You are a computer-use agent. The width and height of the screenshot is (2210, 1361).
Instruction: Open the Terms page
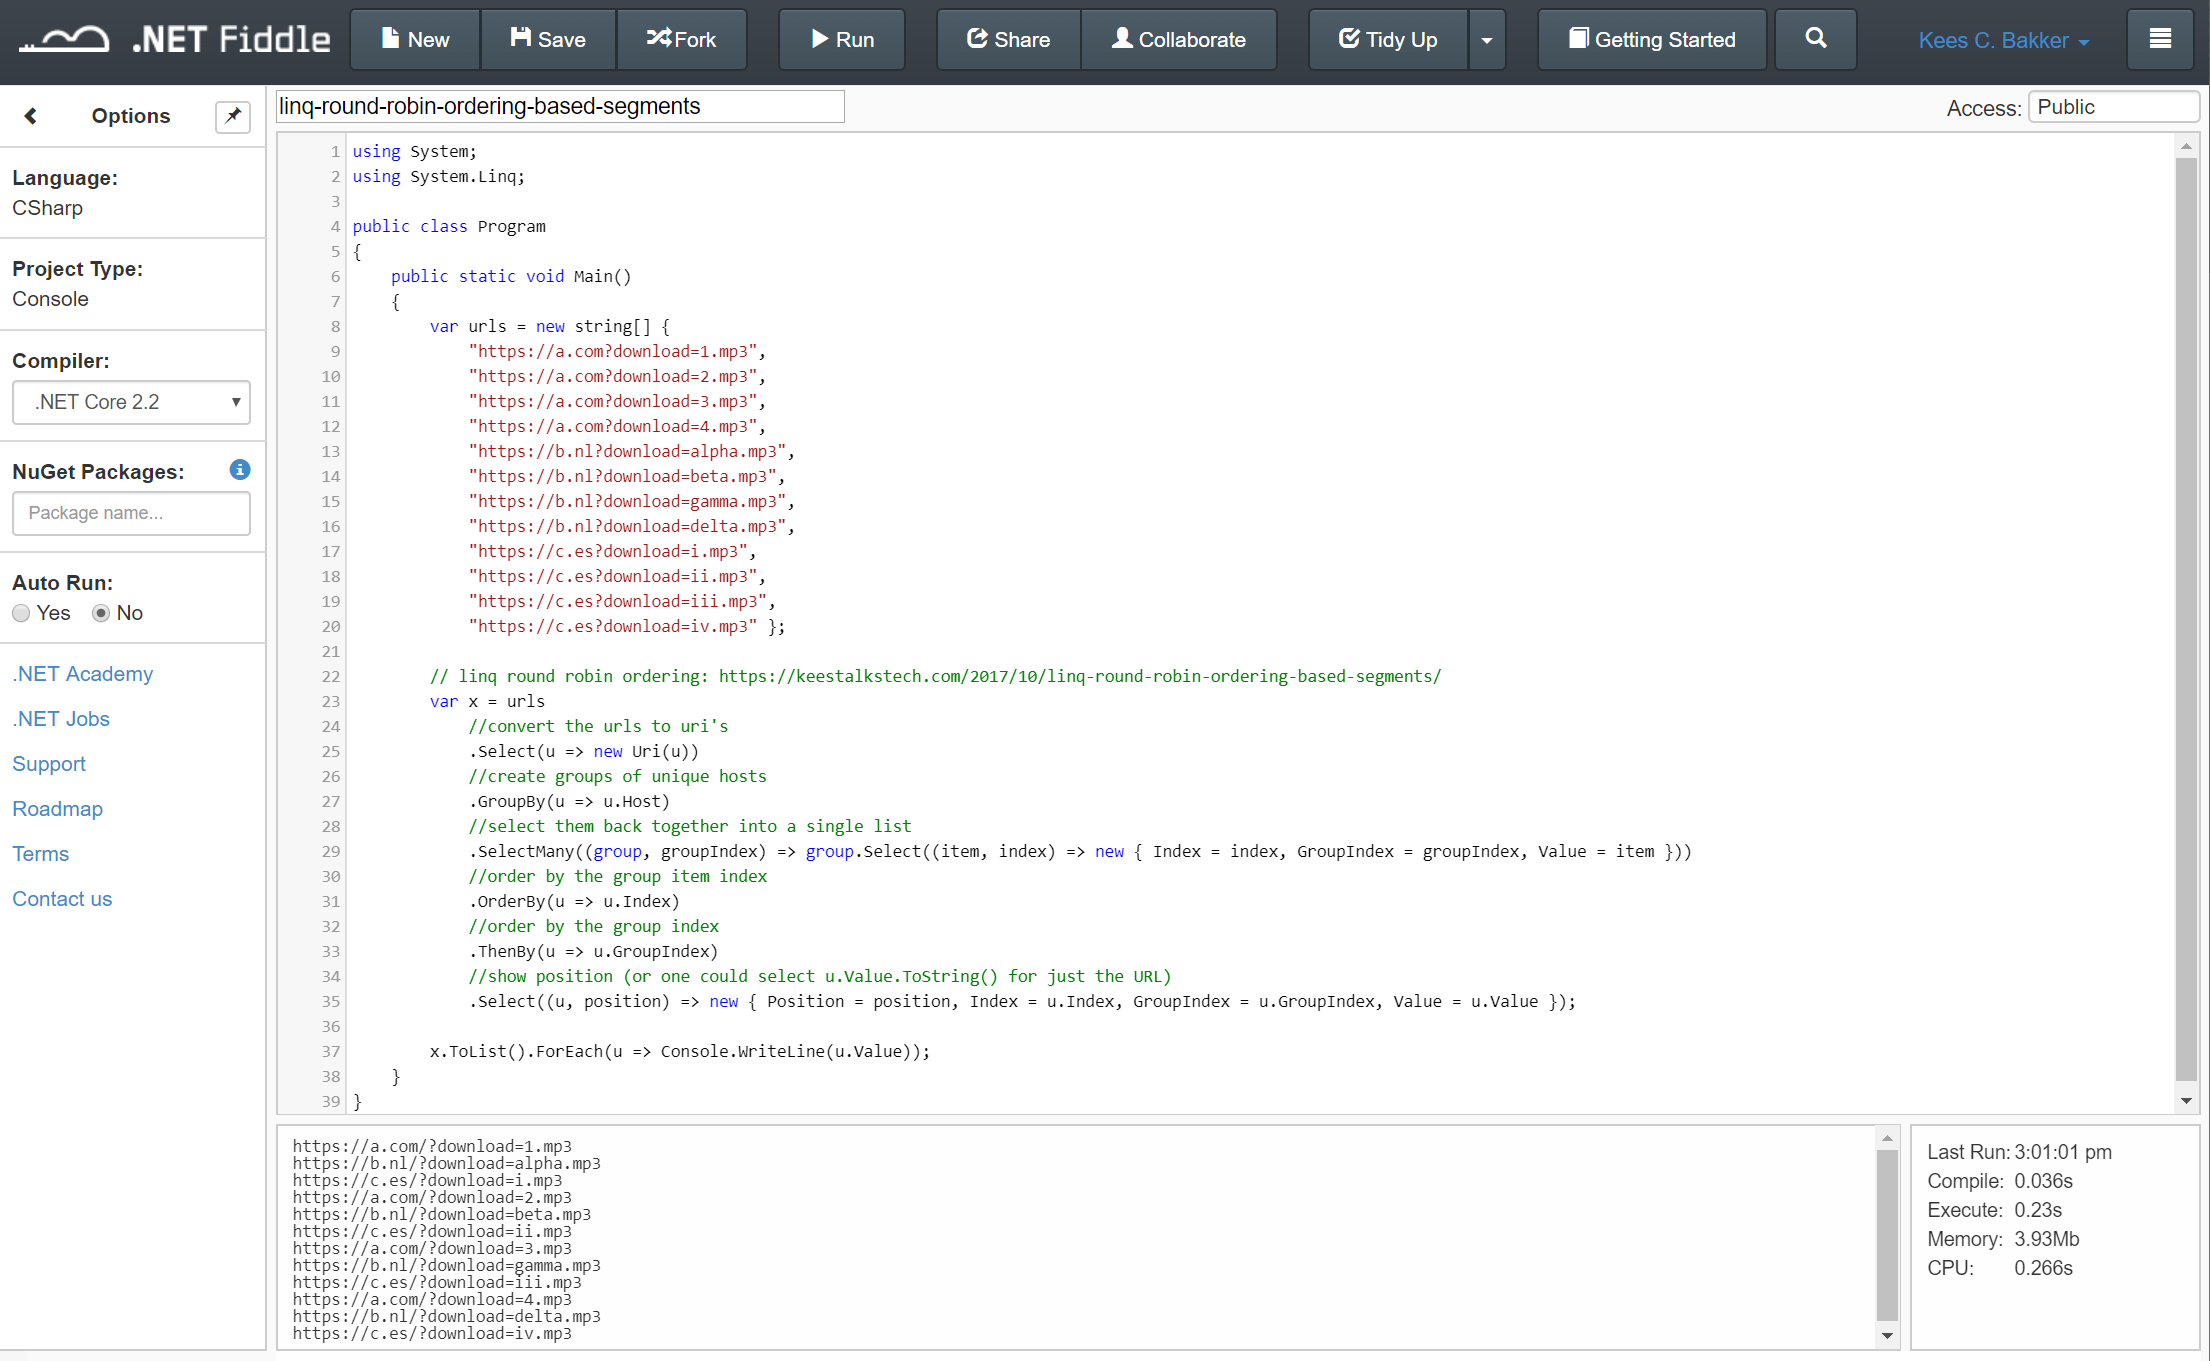[x=40, y=854]
